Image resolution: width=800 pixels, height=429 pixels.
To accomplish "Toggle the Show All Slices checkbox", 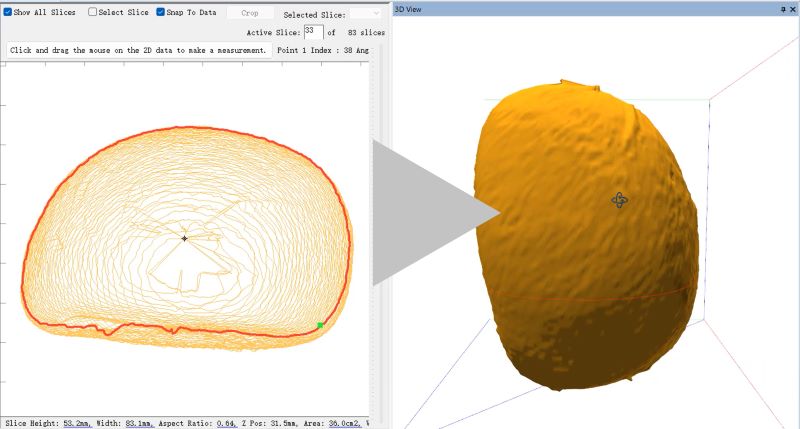I will click(8, 12).
